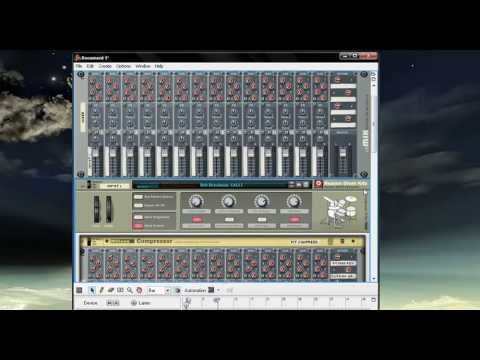The image size is (480, 360).
Task: Select the Razor tool in sequencer toolbar
Action: click(x=120, y=290)
